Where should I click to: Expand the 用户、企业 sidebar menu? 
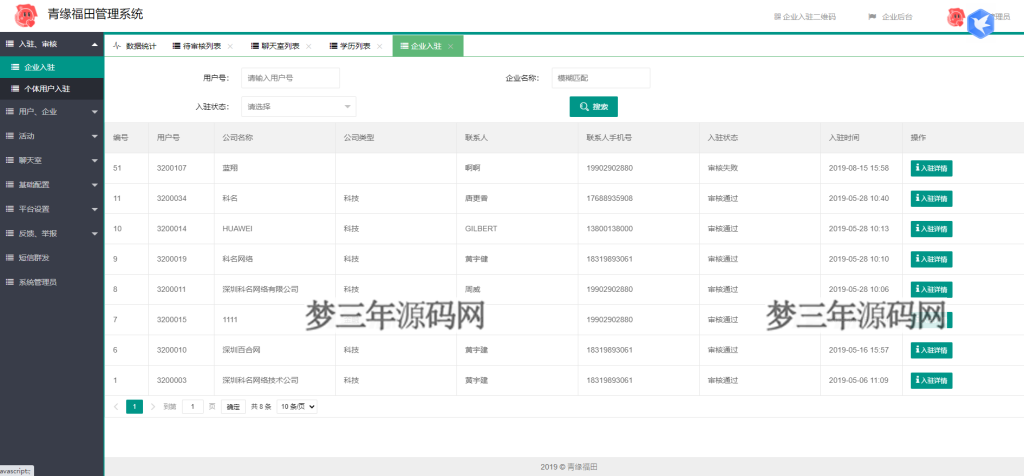[52, 112]
